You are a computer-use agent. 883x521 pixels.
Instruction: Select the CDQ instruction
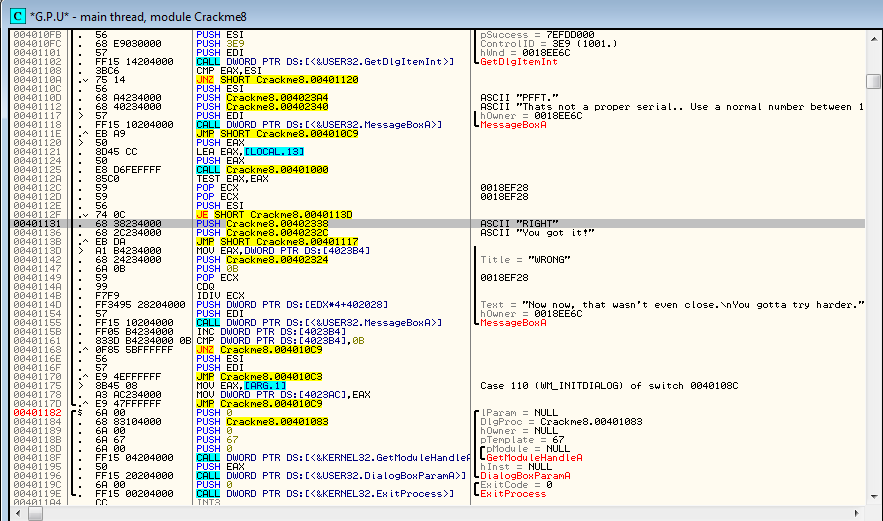205,287
